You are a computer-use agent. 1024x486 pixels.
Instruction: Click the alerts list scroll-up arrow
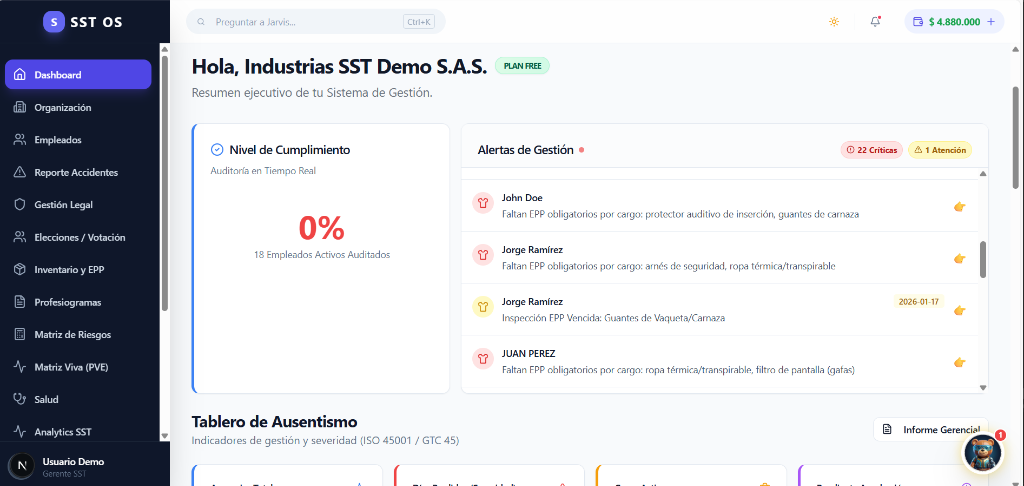pos(983,174)
